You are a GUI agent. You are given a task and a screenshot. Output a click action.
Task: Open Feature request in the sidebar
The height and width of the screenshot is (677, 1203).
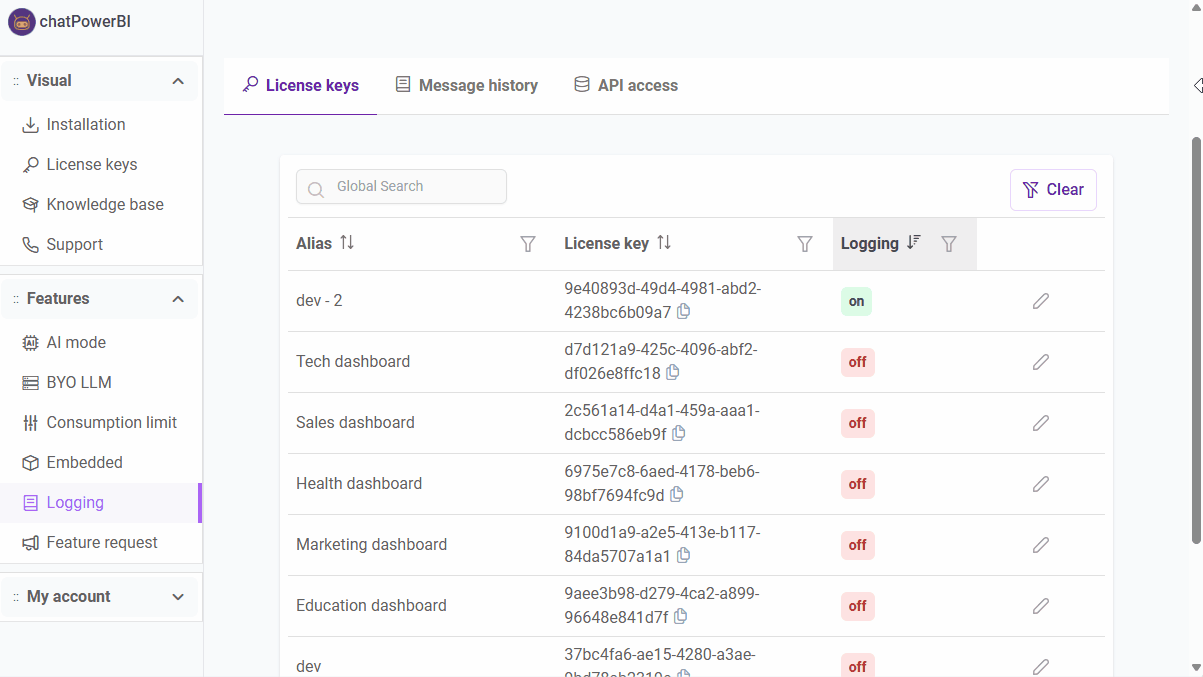100,543
